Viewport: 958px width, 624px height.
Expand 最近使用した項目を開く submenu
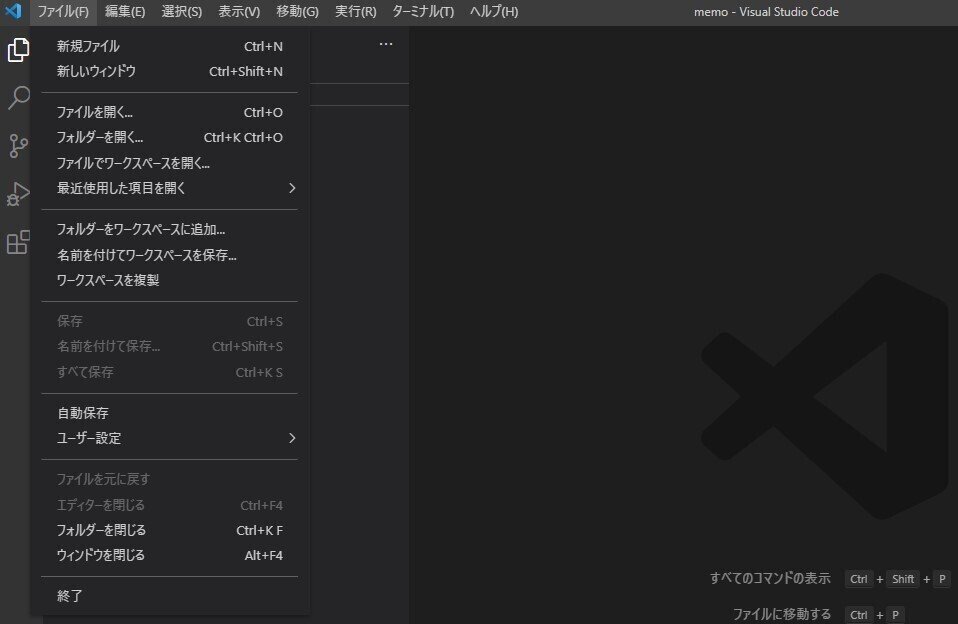tap(170, 188)
